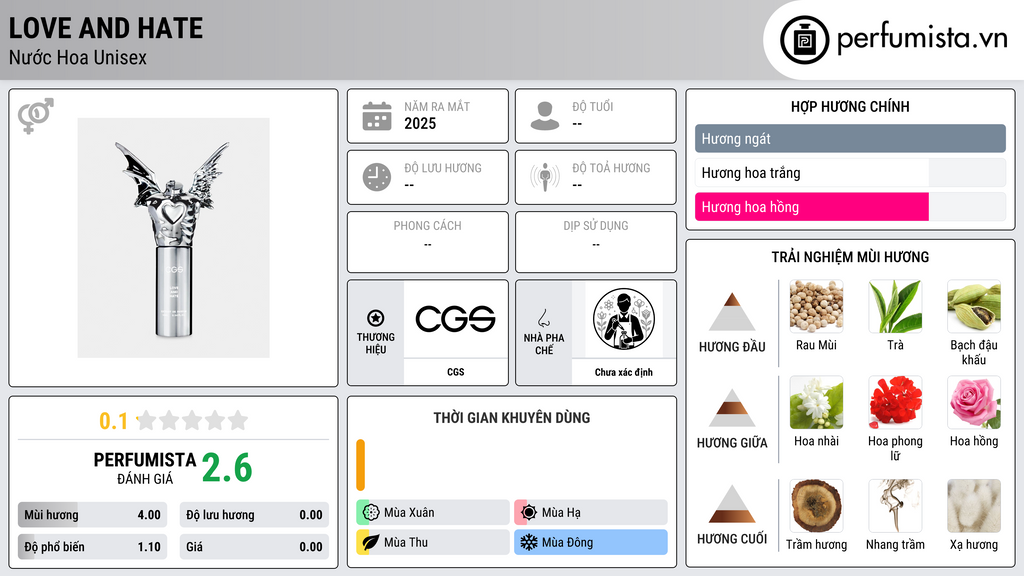Screen dimensions: 1024x576
Task: Click the star rating row next to 0.1
Action: pyautogui.click(x=192, y=420)
